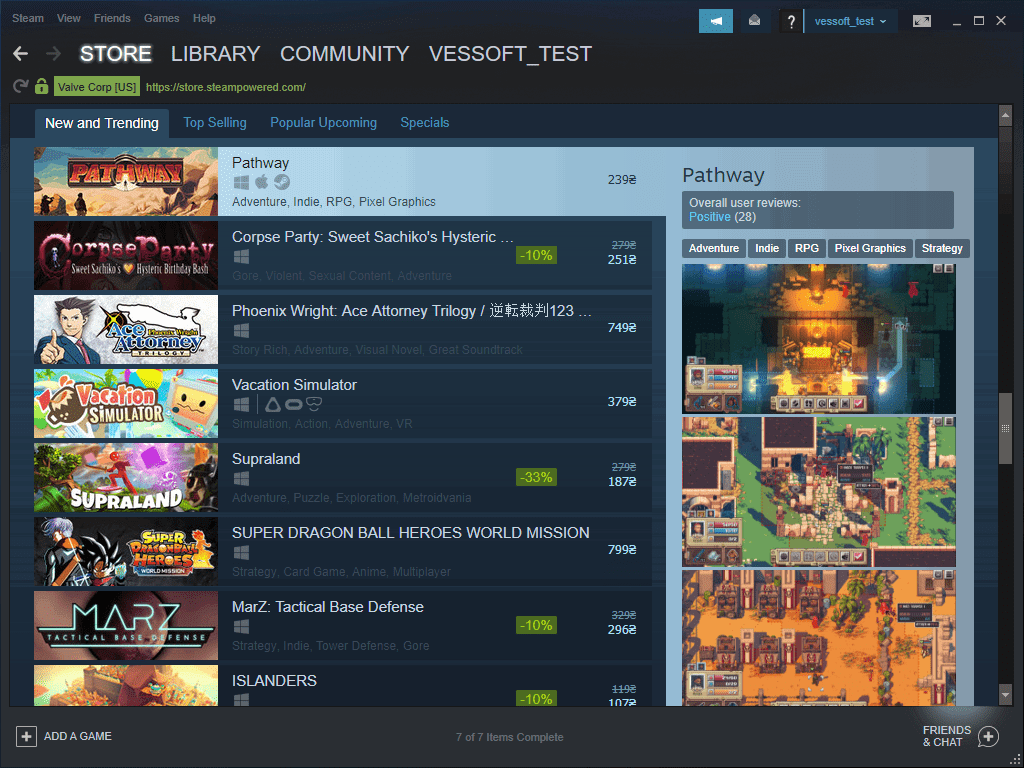
Task: Open the Games menu
Action: tap(161, 18)
